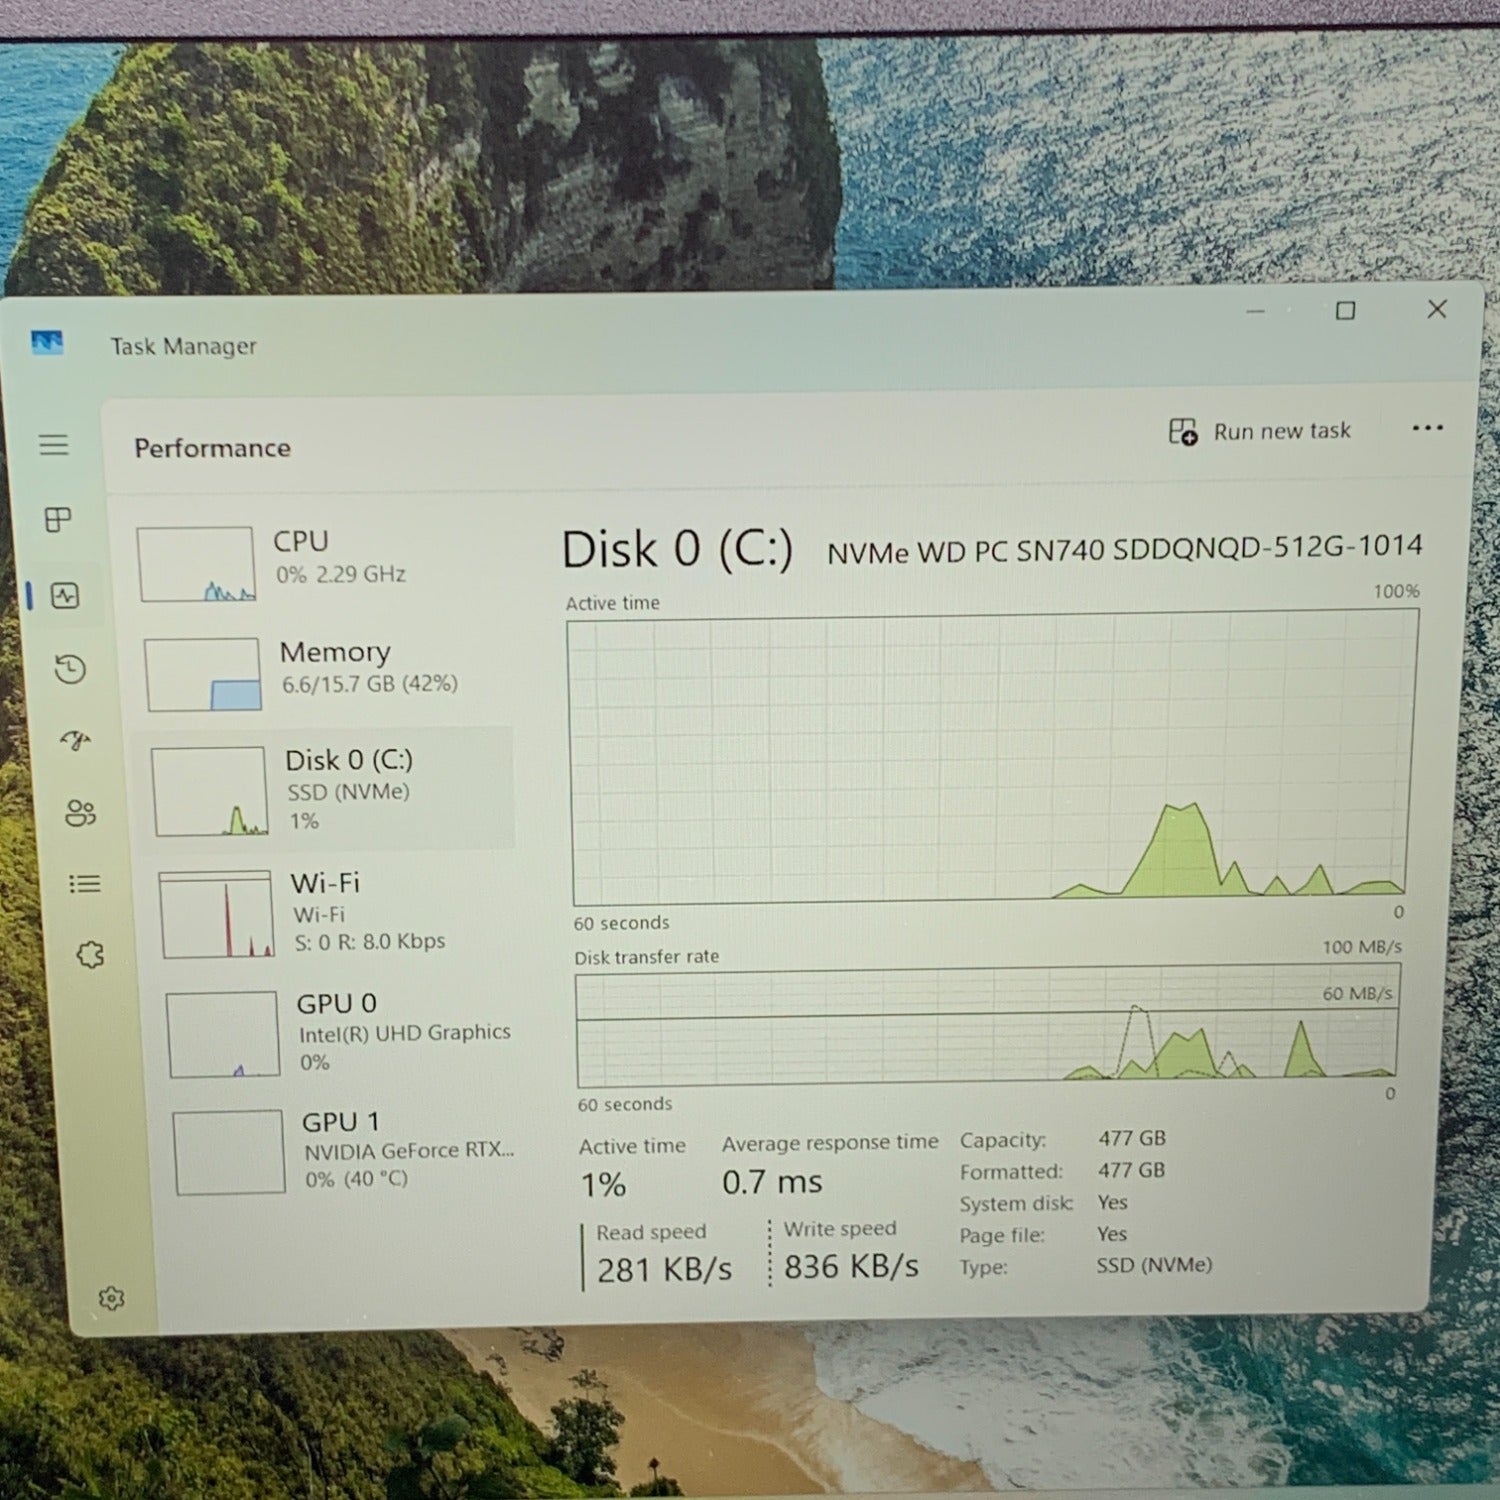Open the hamburger navigation menu
The height and width of the screenshot is (1500, 1500).
tap(54, 445)
